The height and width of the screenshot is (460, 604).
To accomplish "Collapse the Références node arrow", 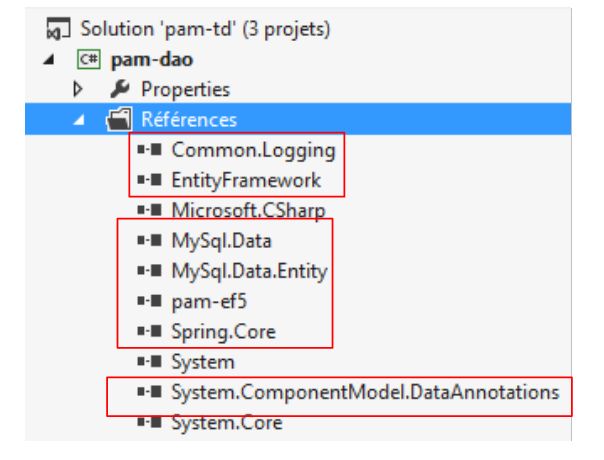I will (x=79, y=120).
